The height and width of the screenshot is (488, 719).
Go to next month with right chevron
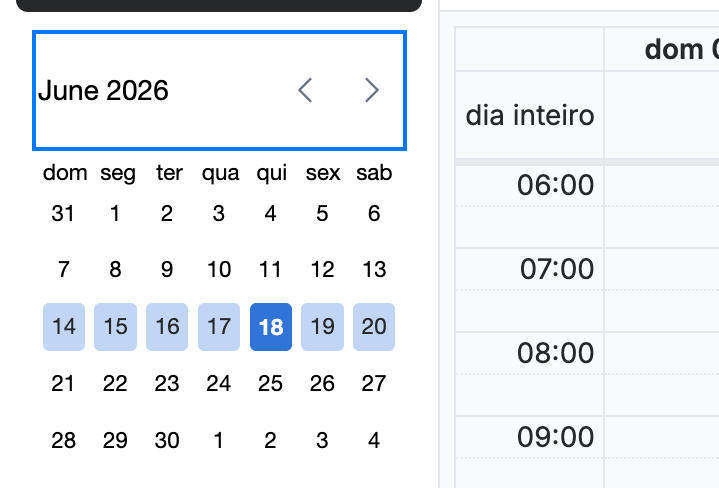pos(371,90)
